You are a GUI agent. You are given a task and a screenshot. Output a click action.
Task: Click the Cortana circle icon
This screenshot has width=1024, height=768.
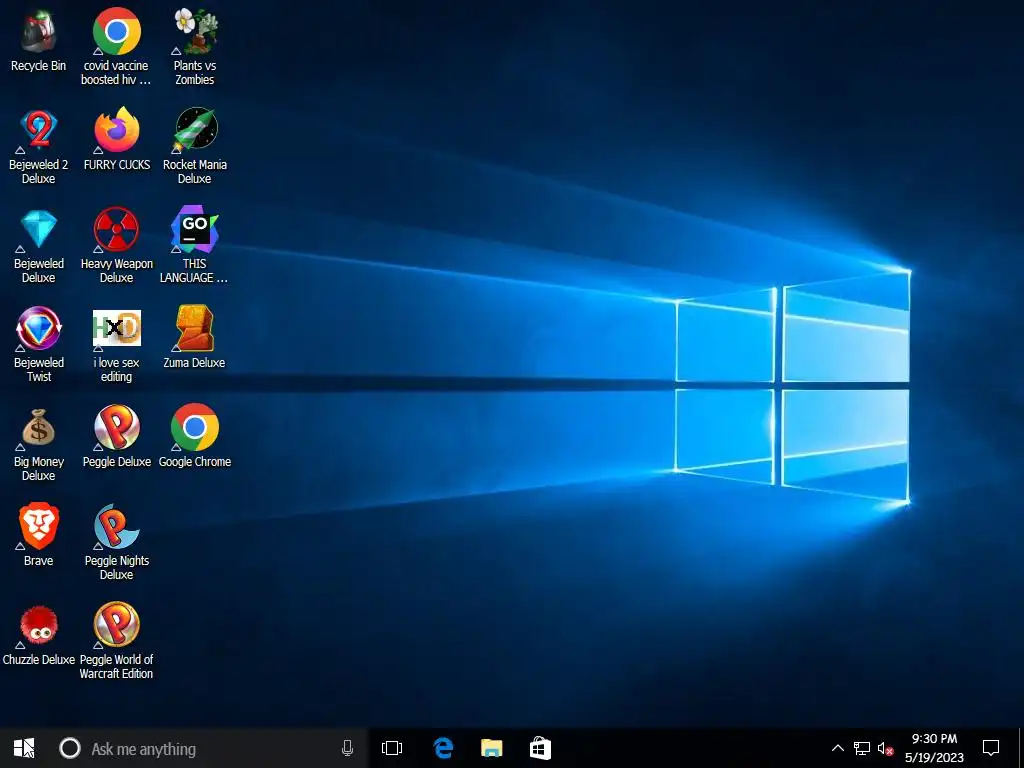point(70,748)
